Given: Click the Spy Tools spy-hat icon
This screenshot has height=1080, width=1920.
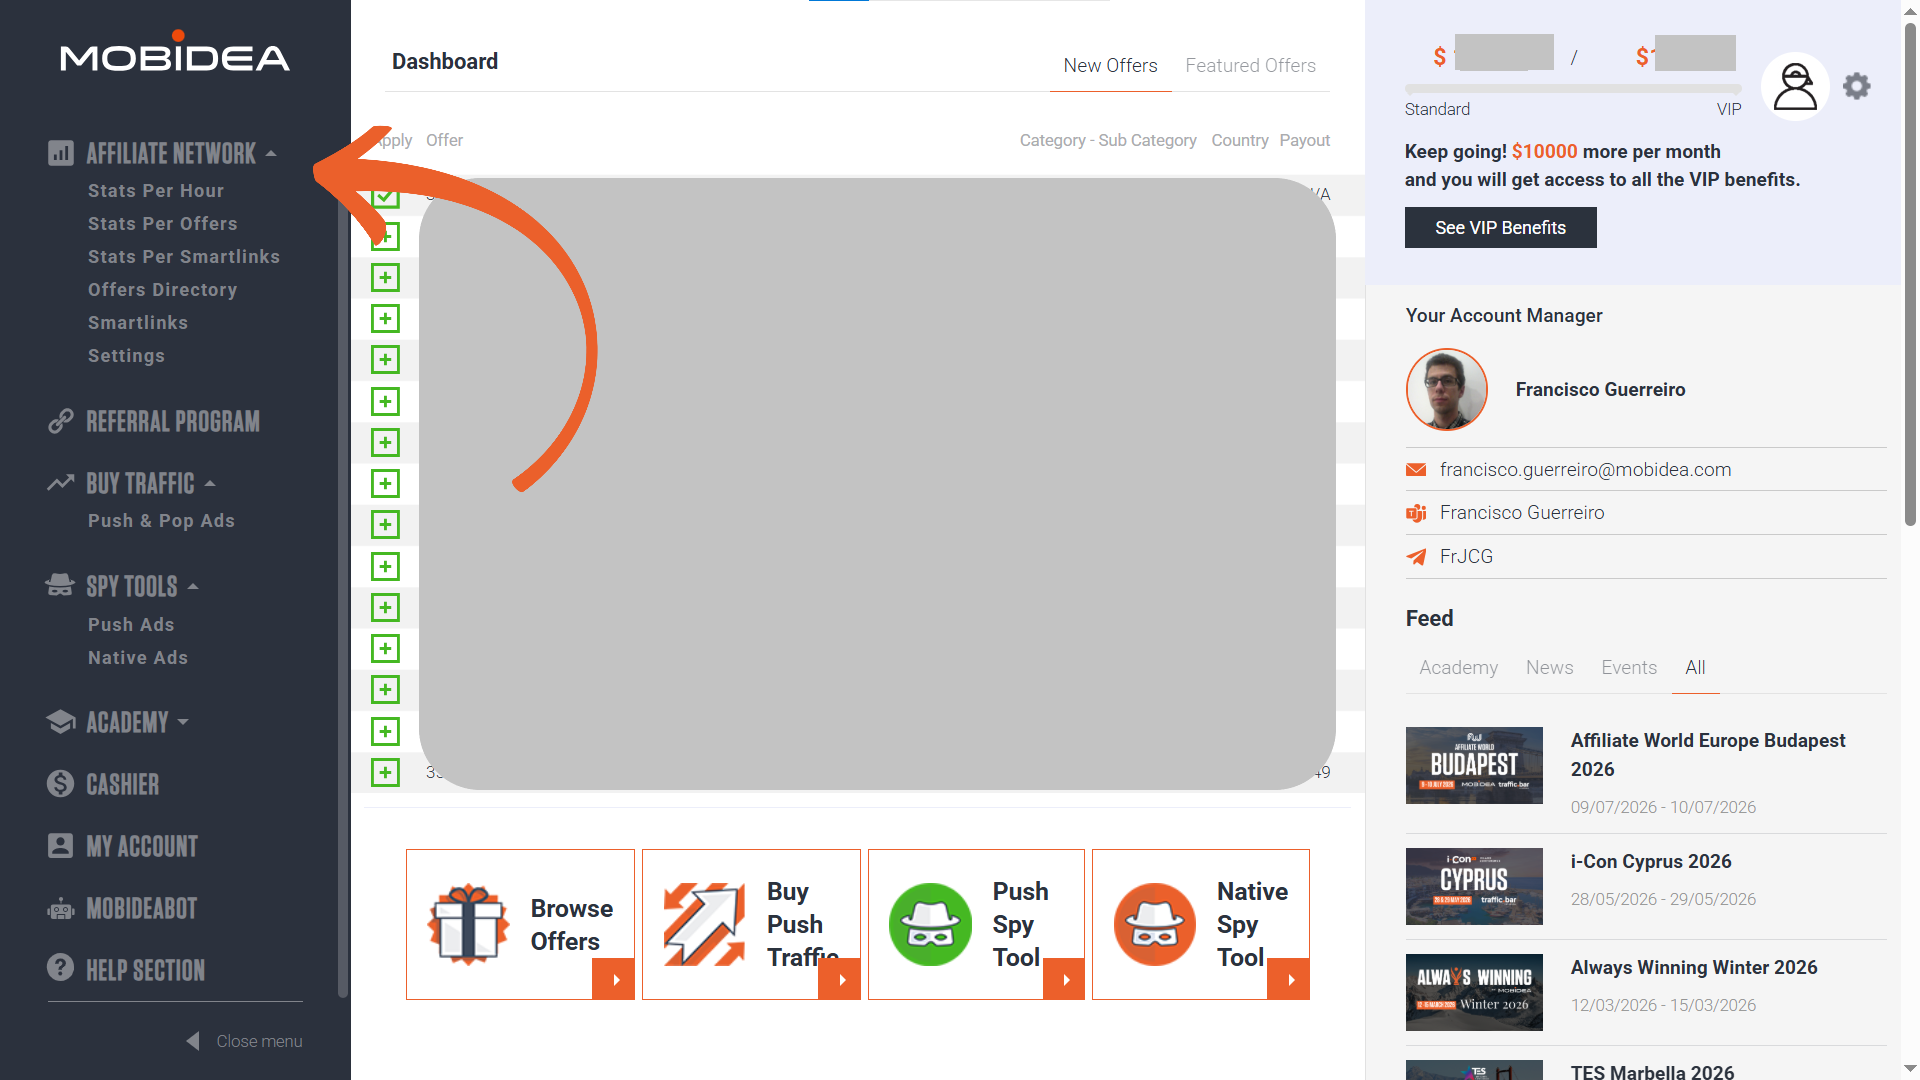Looking at the screenshot, I should [59, 585].
